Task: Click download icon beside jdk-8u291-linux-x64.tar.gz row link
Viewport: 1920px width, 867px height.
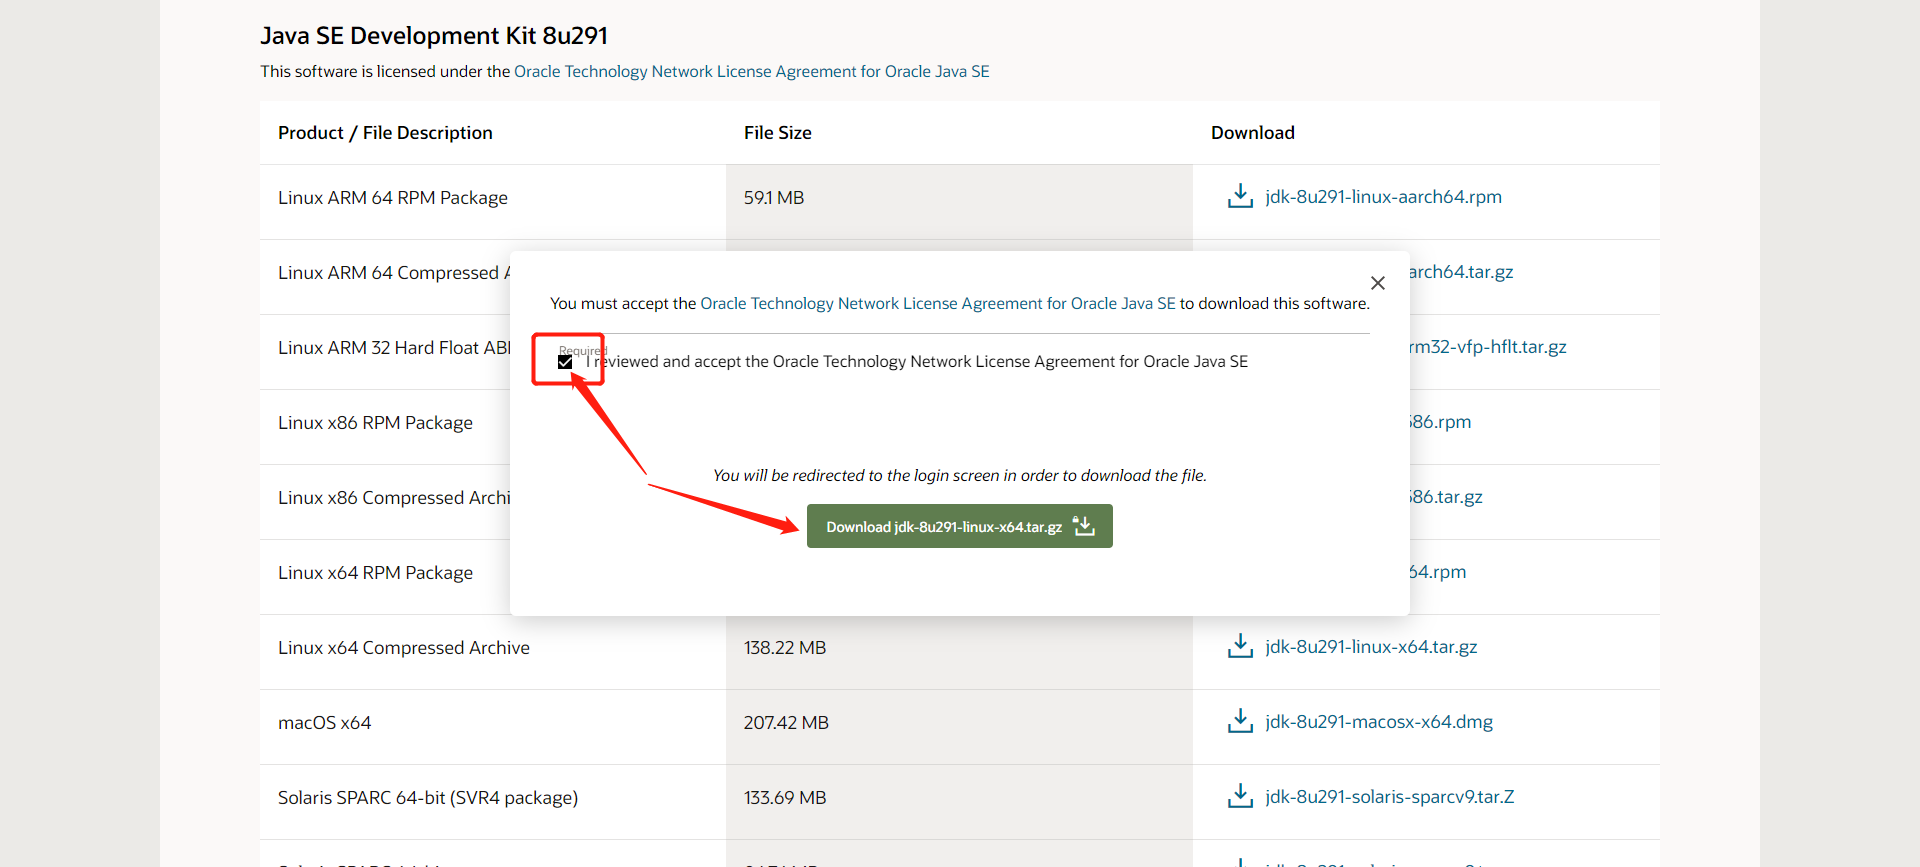Action: pyautogui.click(x=1240, y=646)
